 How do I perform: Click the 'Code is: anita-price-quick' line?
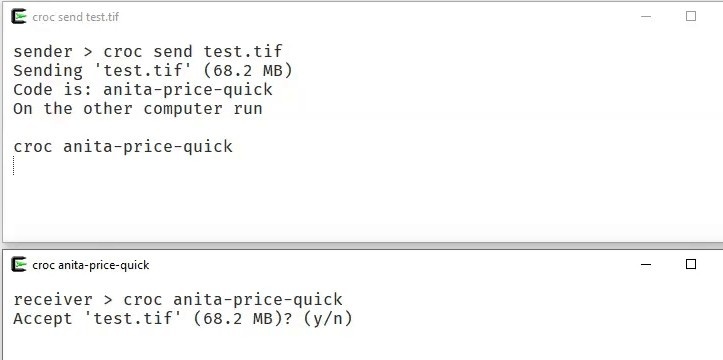143,89
